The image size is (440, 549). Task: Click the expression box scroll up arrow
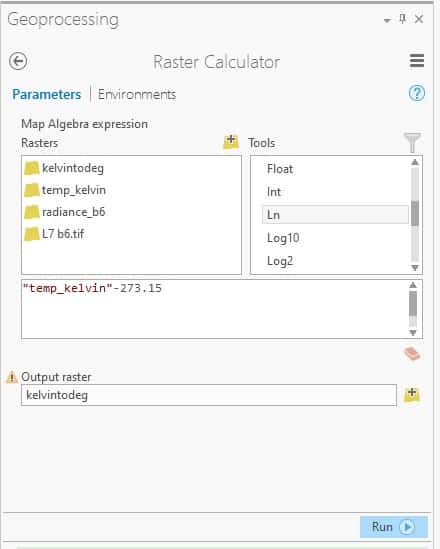click(x=413, y=285)
